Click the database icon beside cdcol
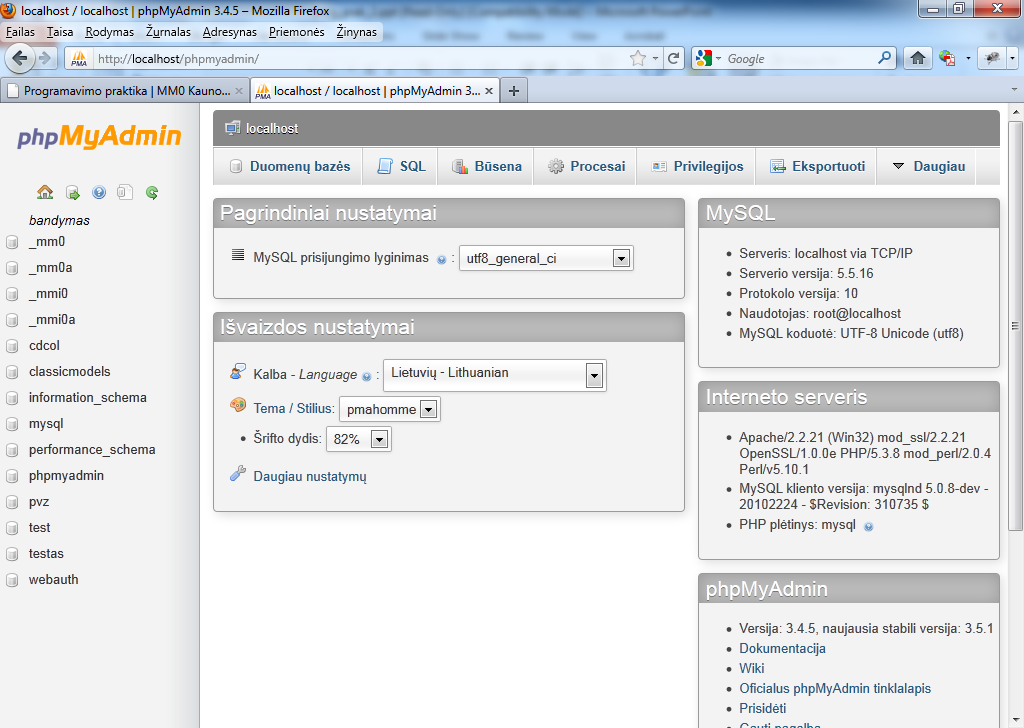The height and width of the screenshot is (728, 1024). click(12, 346)
